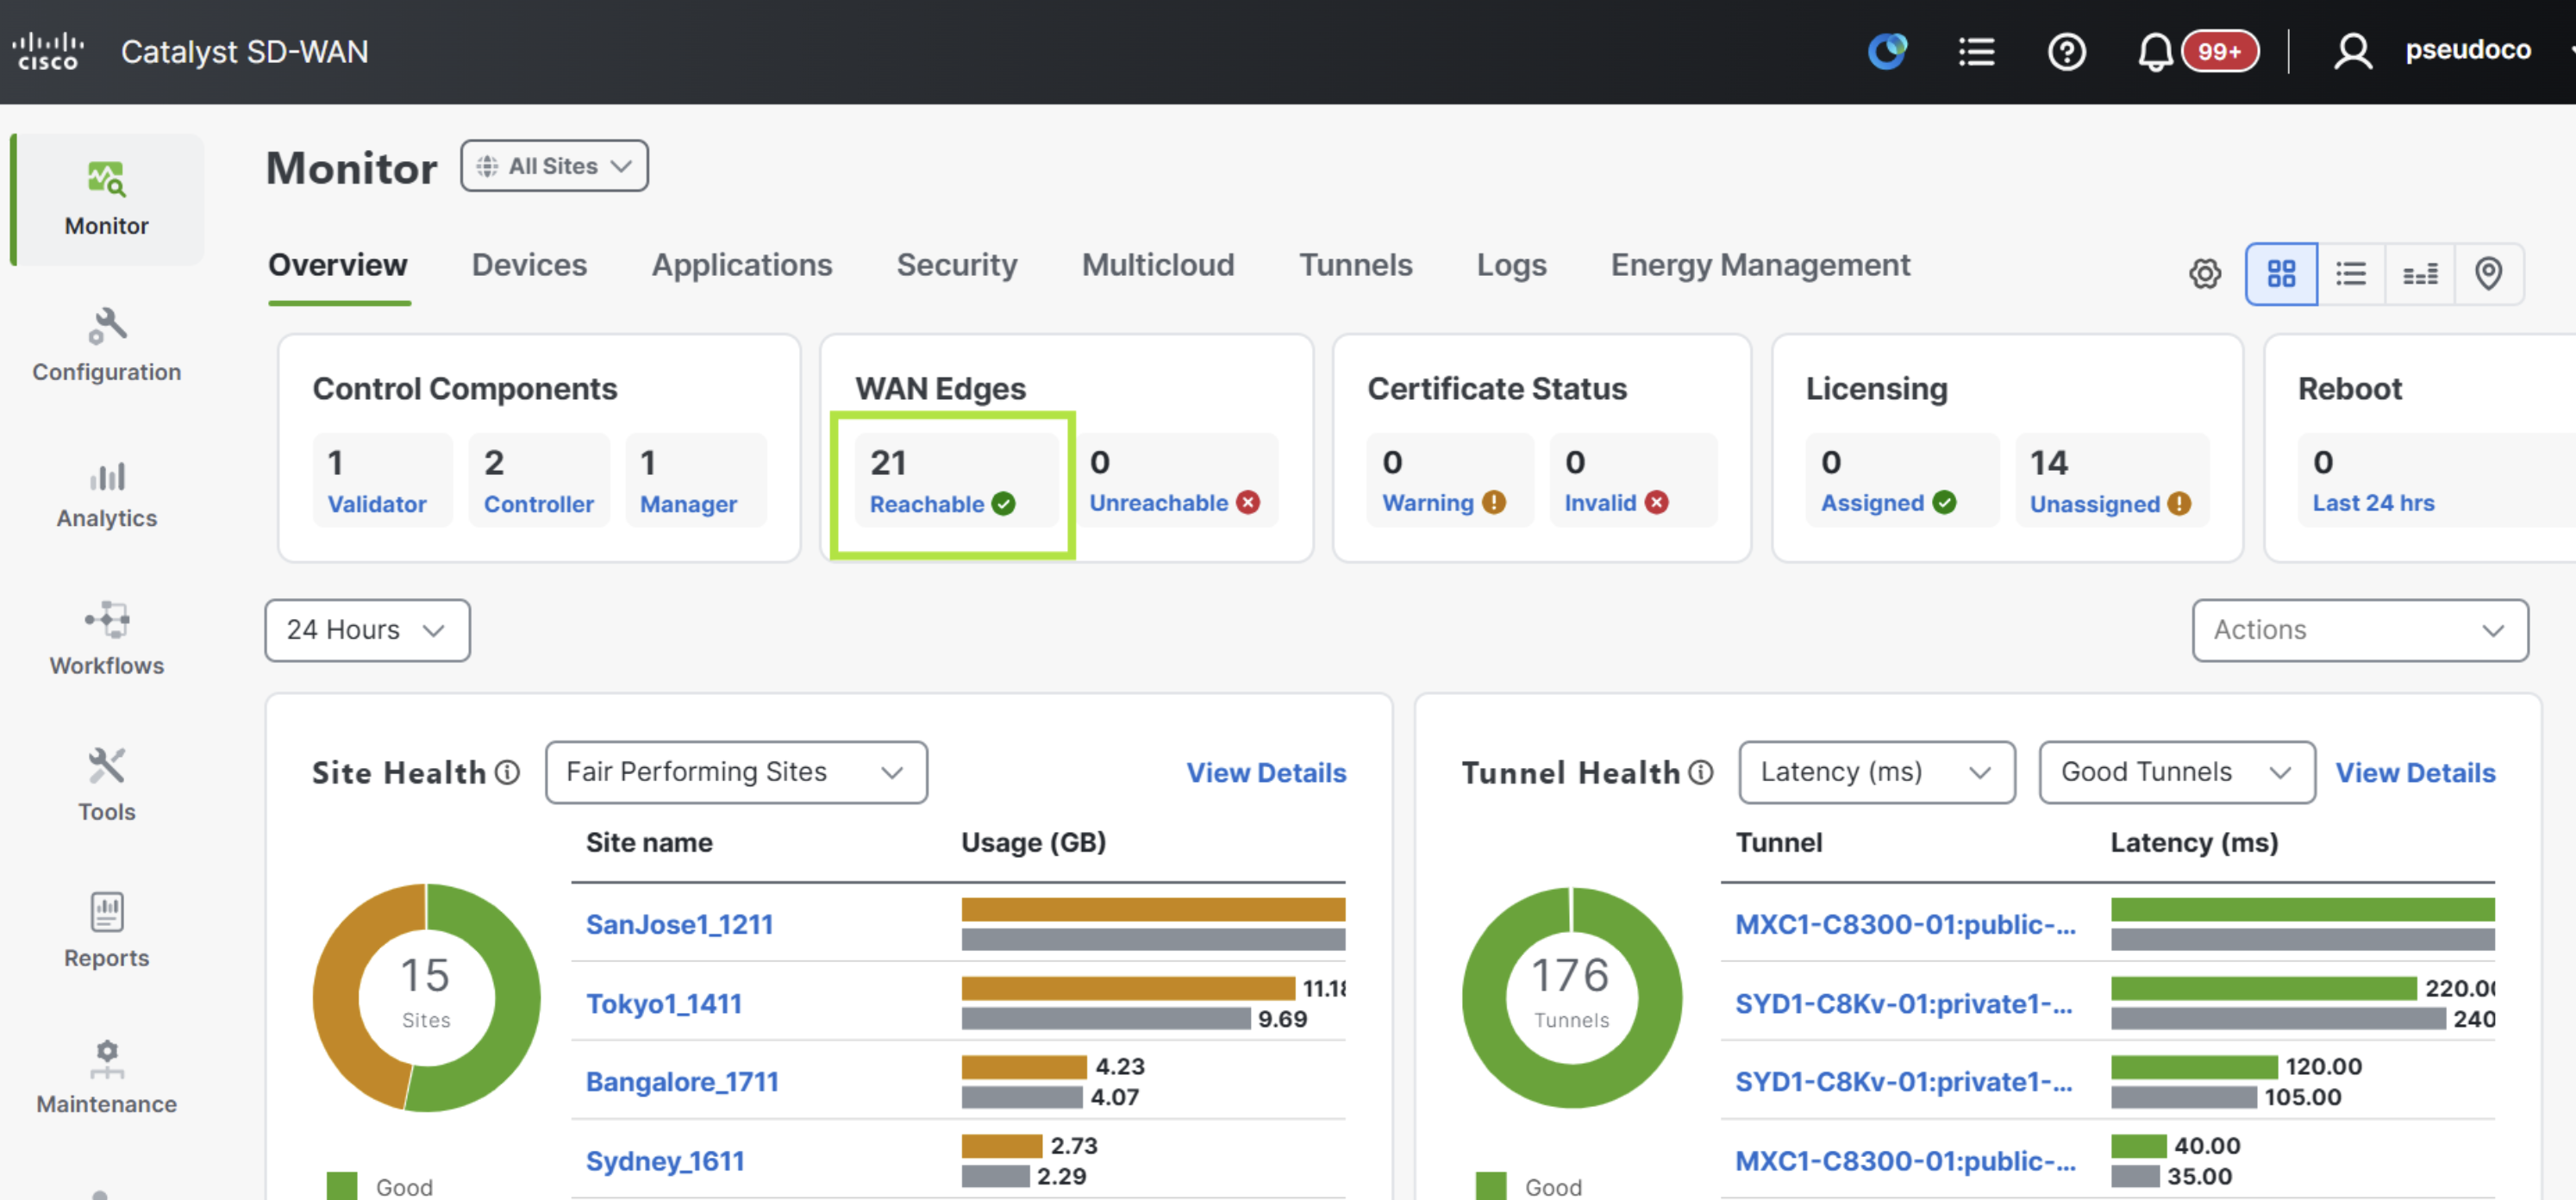This screenshot has height=1200, width=2576.
Task: Open the Configuration sidebar section
Action: point(107,345)
